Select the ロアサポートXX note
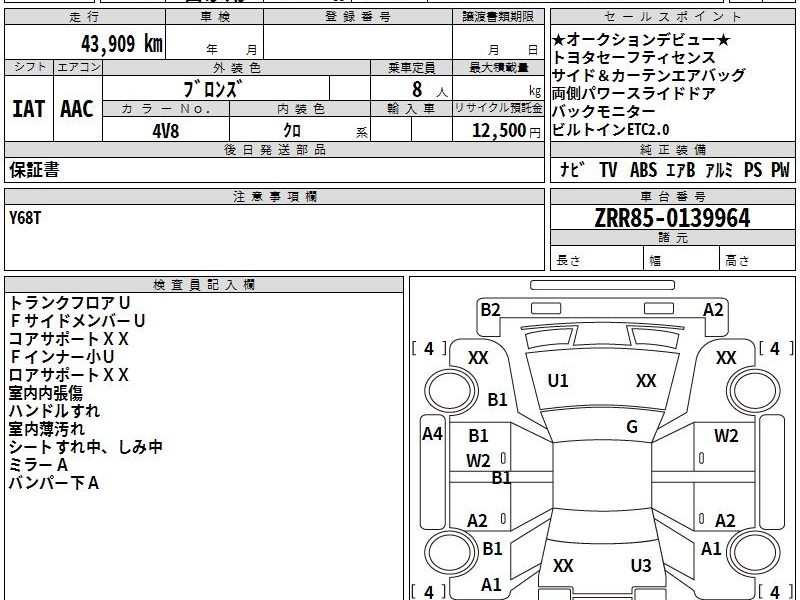Screen dimensions: 800x600 pyautogui.click(x=68, y=375)
